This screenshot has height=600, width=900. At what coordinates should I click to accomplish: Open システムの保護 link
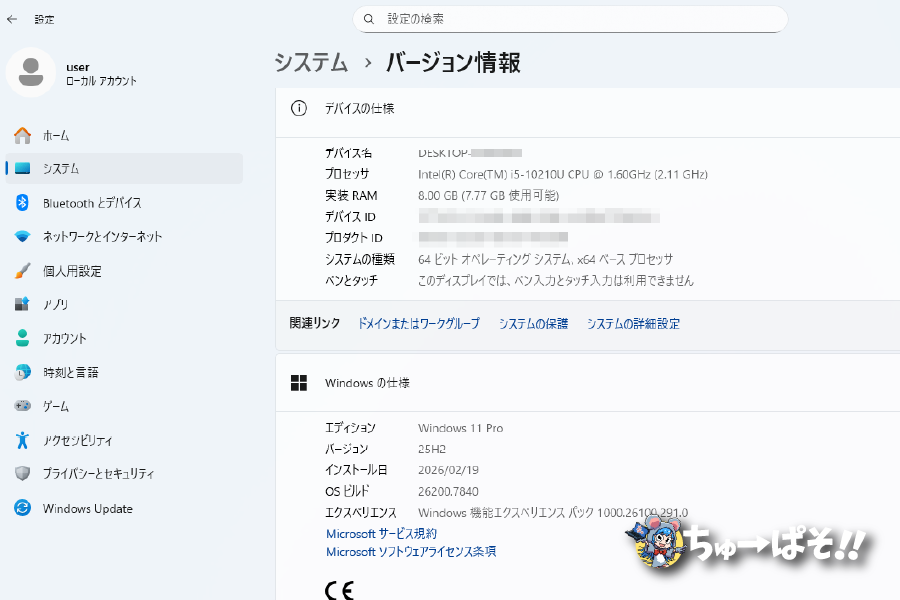tap(533, 324)
